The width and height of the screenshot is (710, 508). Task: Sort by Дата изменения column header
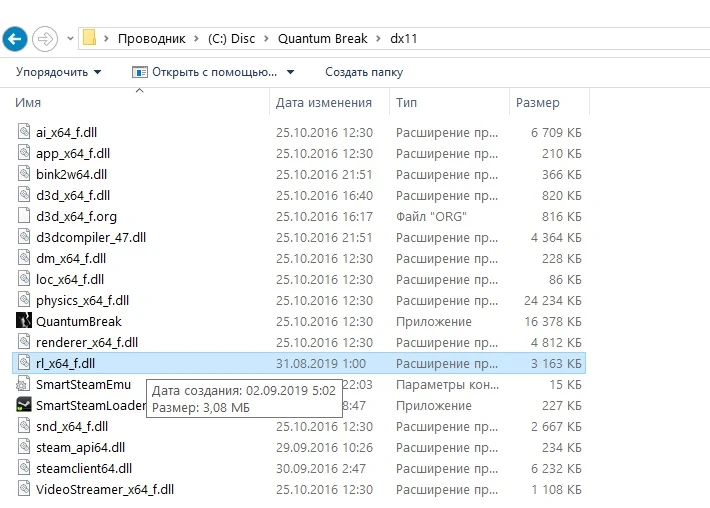[x=324, y=103]
